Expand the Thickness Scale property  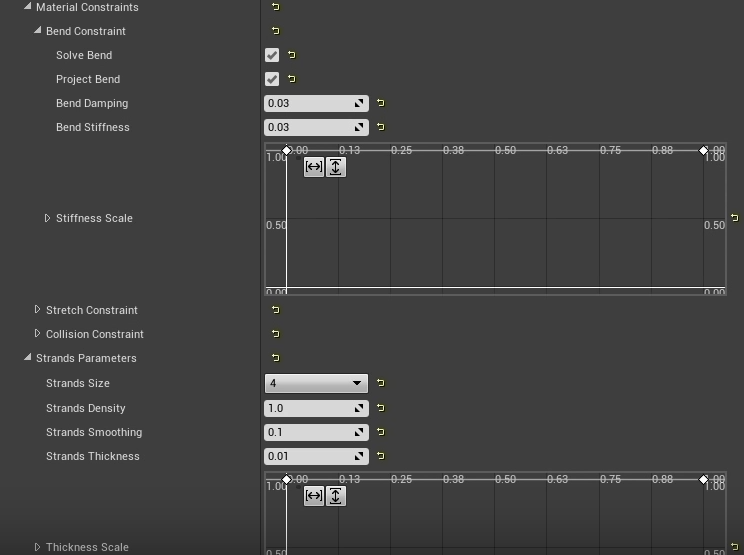[x=37, y=547]
